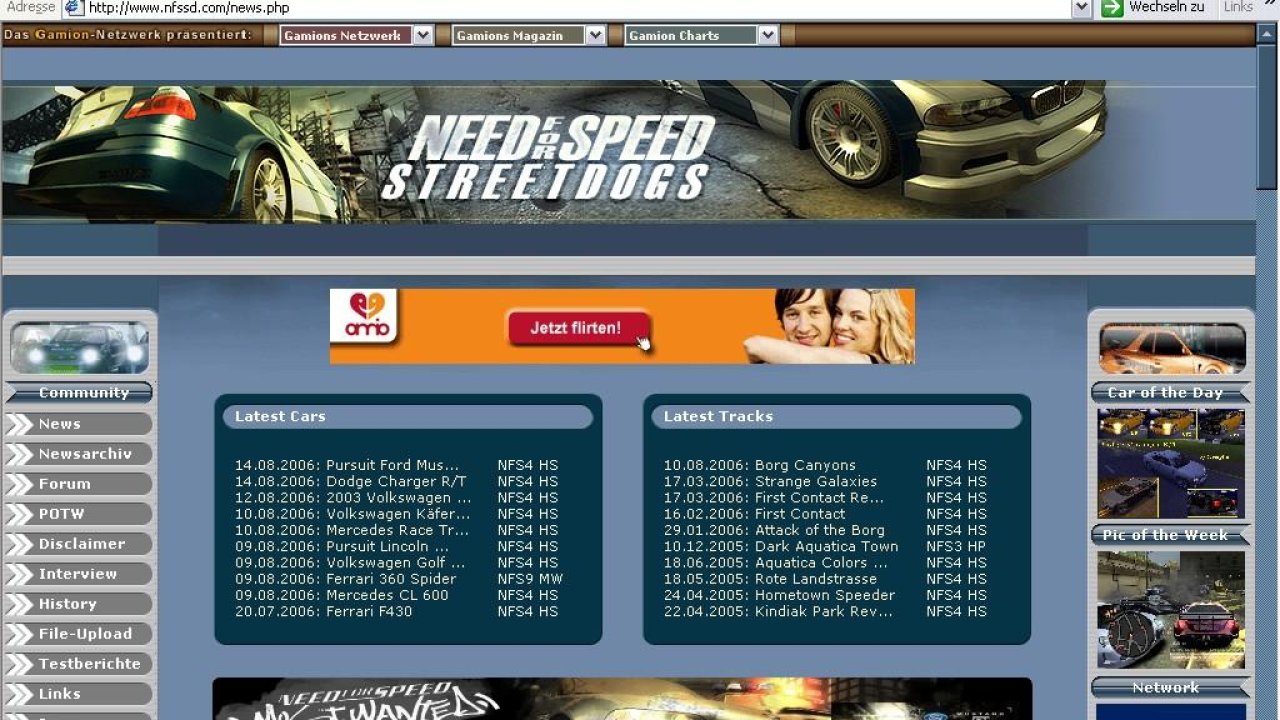The image size is (1280, 720).
Task: Open the Newsarchiv menu item
Action: tap(85, 454)
